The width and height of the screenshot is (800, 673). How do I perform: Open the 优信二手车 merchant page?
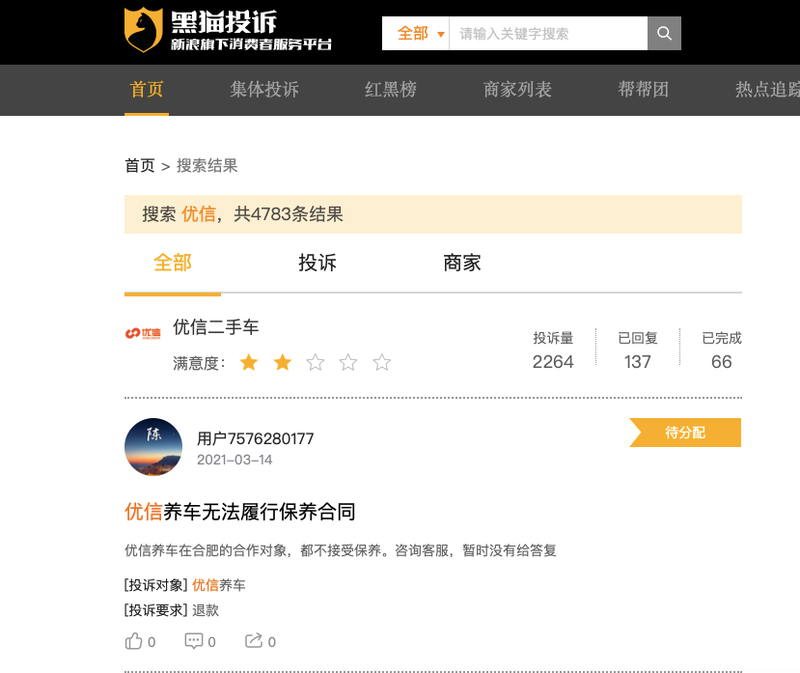coord(216,327)
